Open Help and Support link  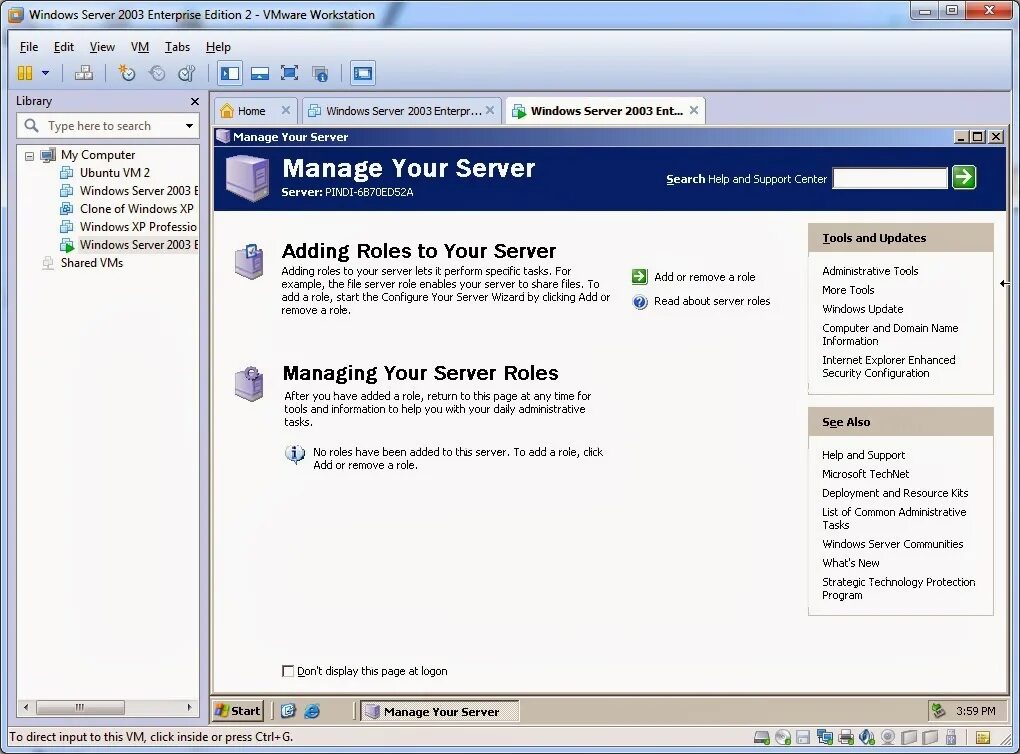point(863,455)
